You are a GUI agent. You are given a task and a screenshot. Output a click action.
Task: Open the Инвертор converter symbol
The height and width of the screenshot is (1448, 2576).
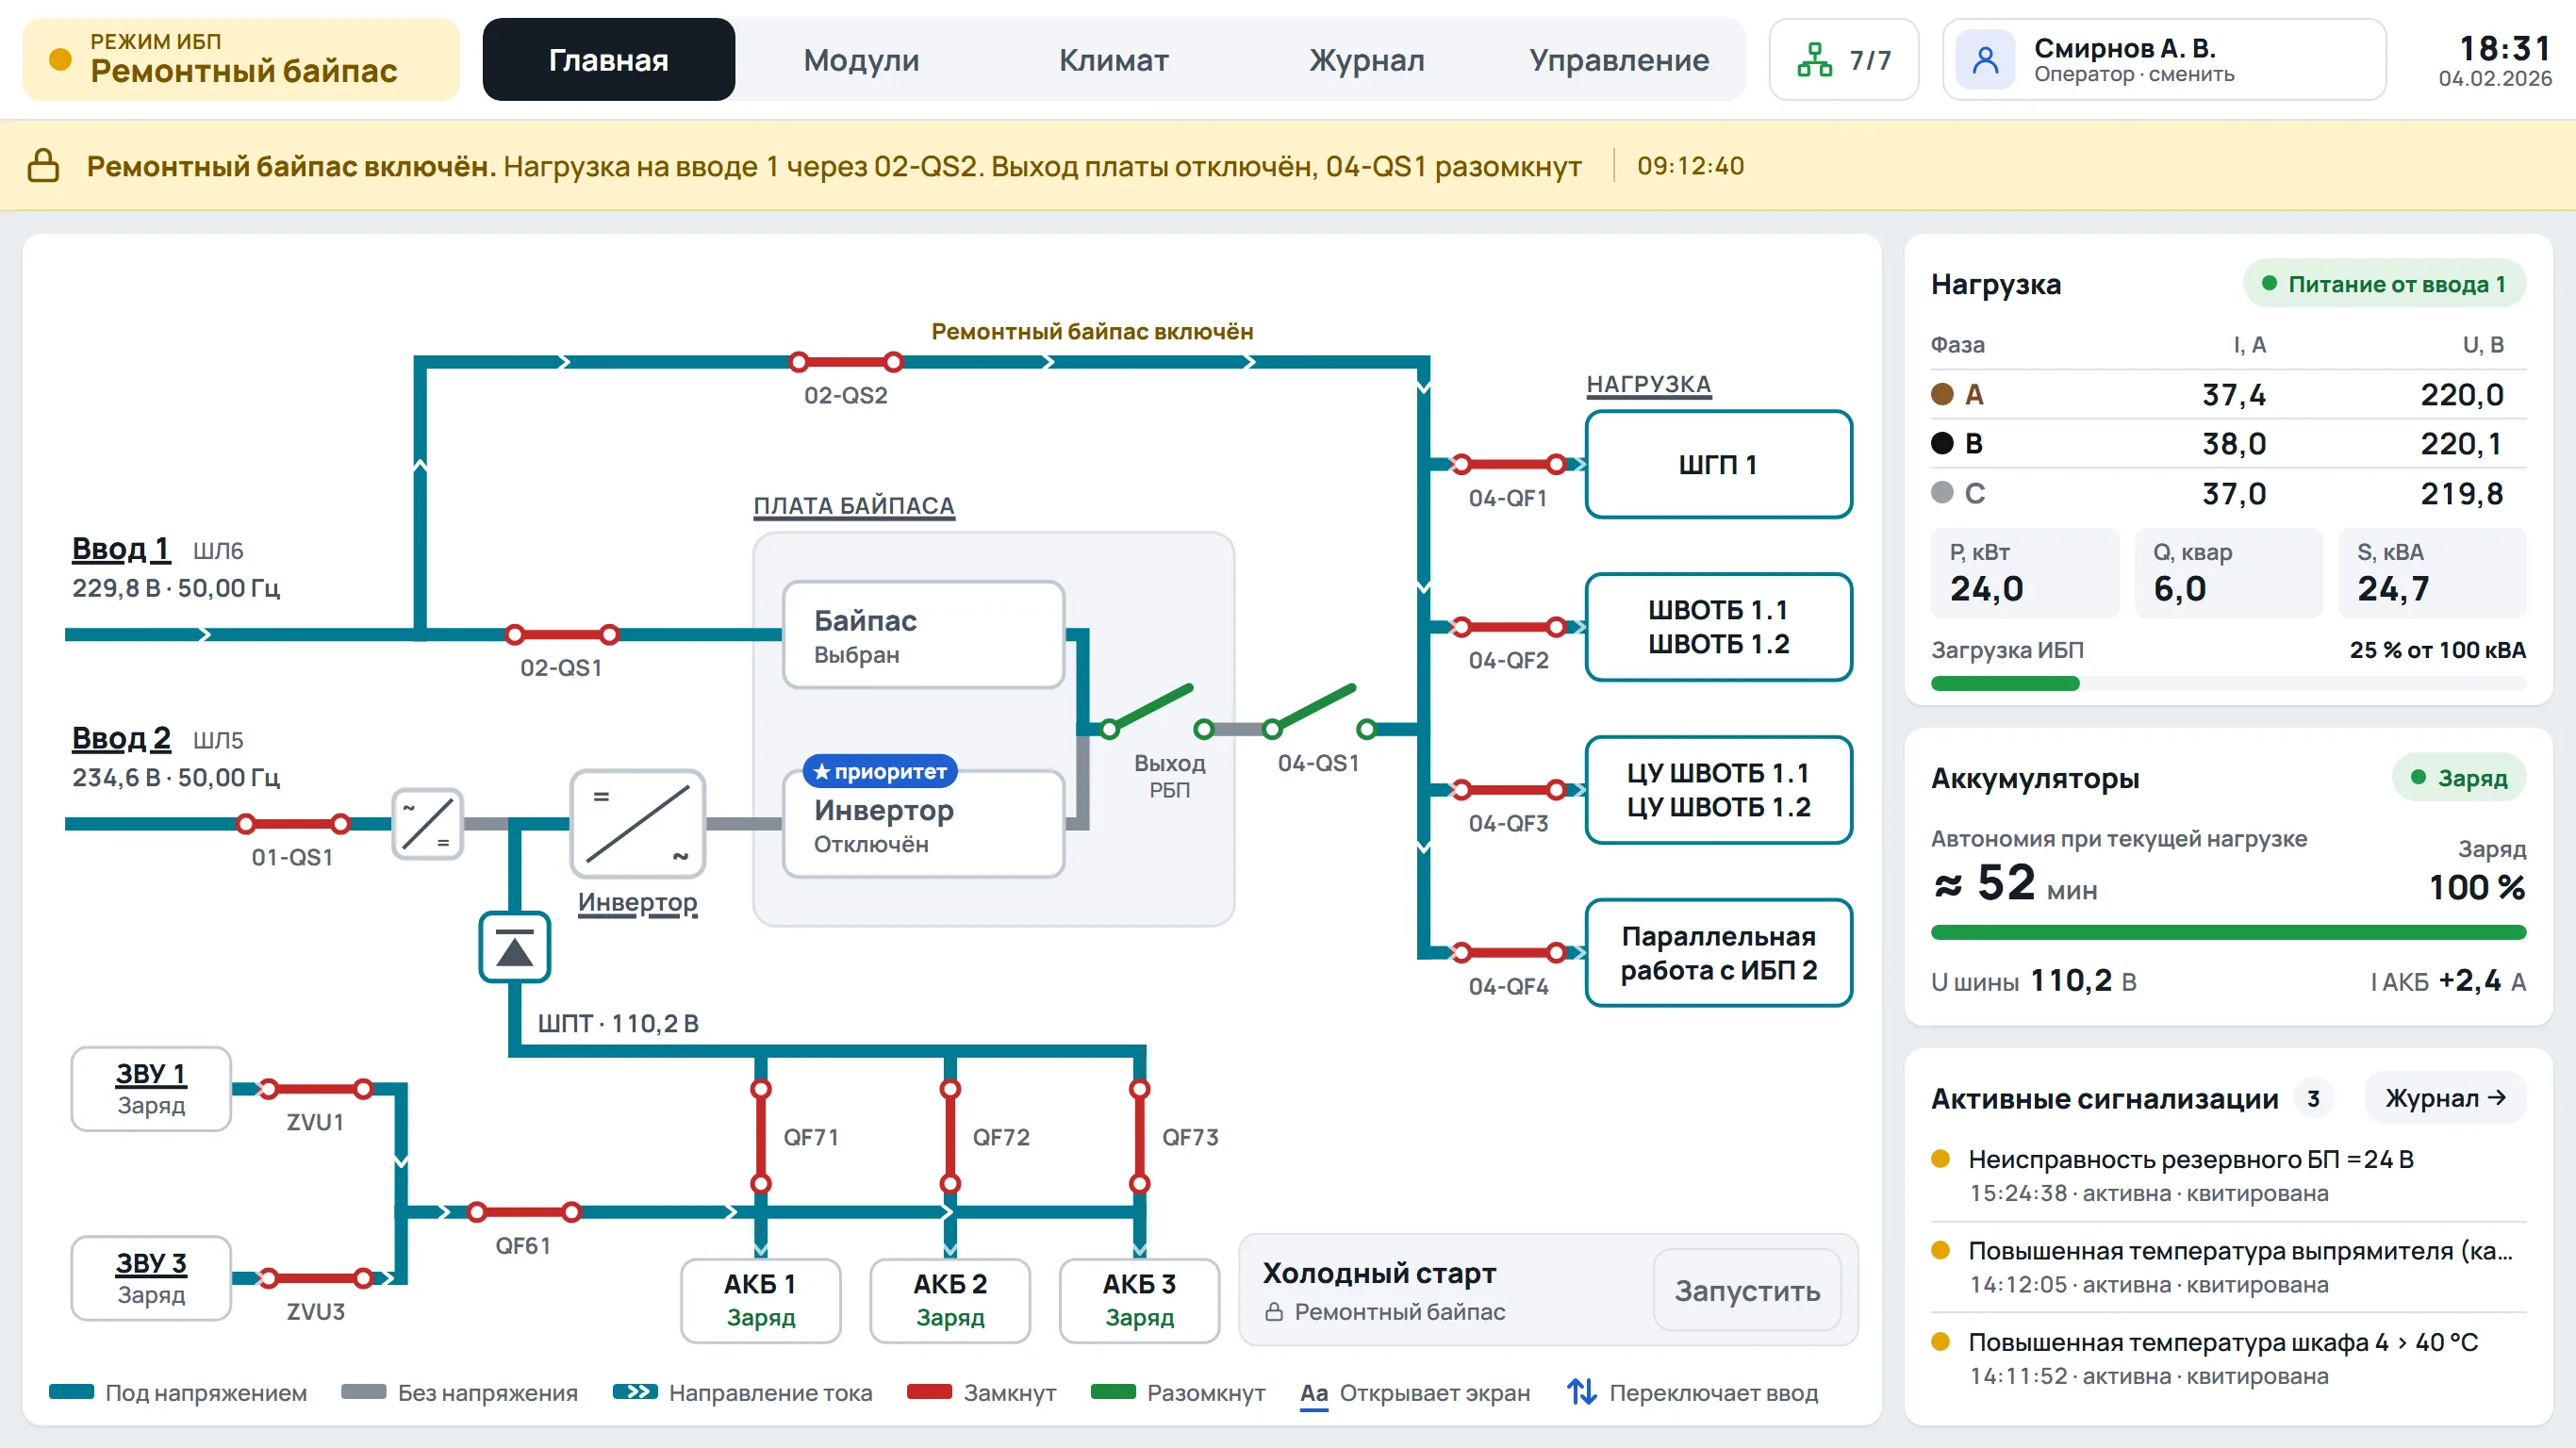coord(637,824)
